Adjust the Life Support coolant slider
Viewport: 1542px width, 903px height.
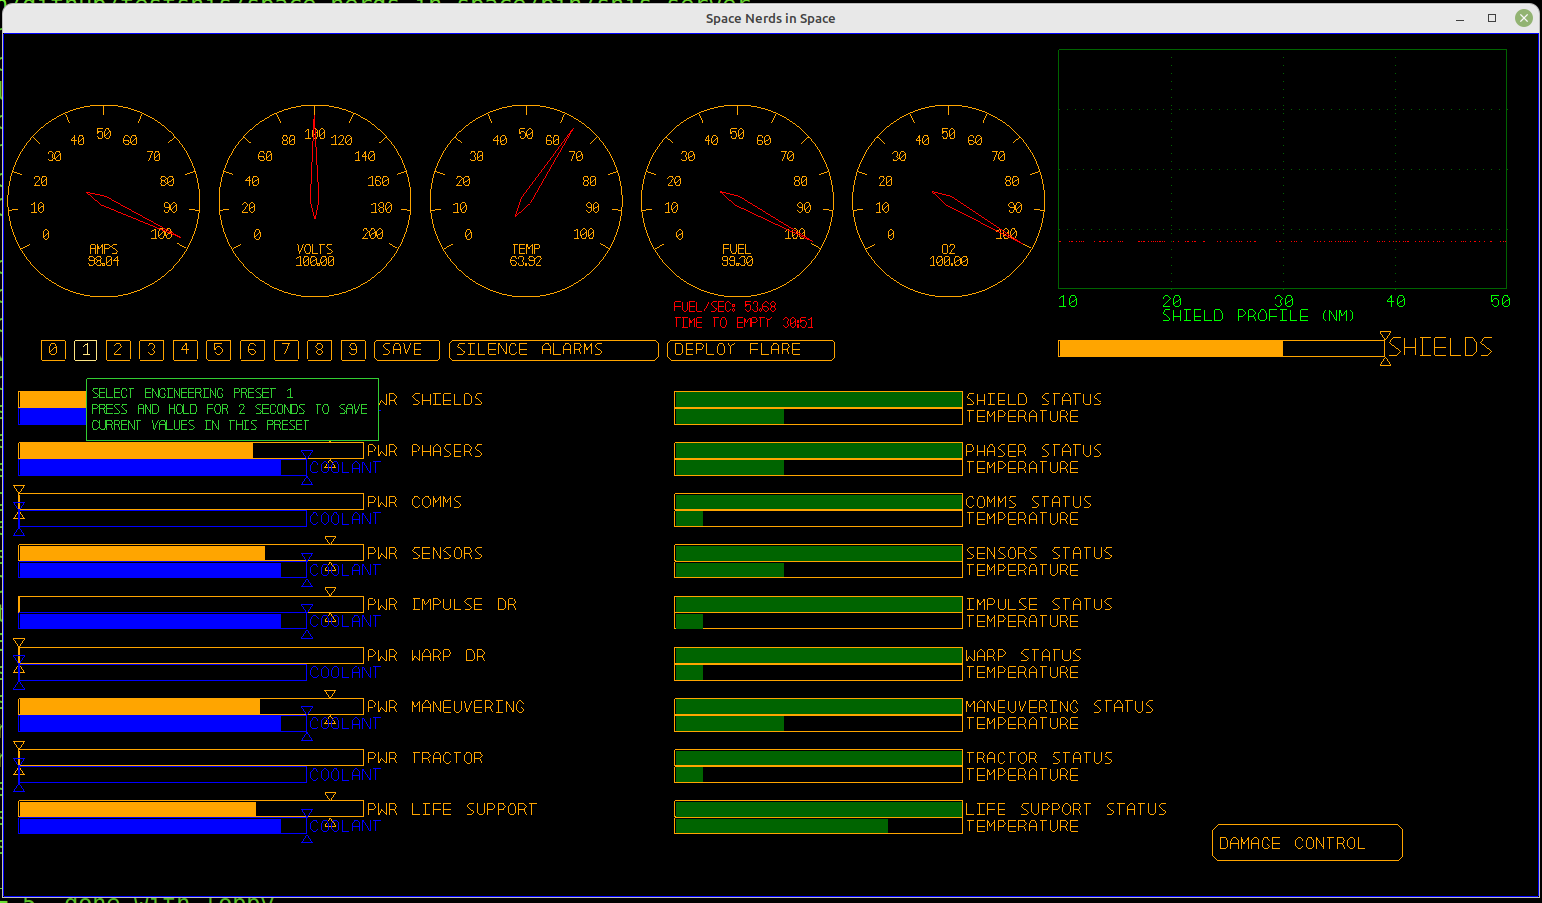[x=162, y=826]
